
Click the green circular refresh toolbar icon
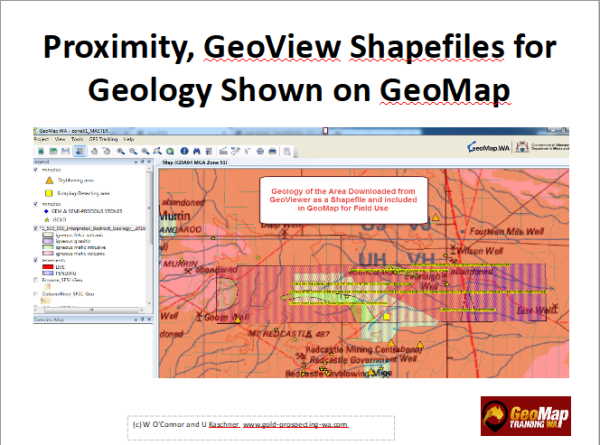point(170,151)
